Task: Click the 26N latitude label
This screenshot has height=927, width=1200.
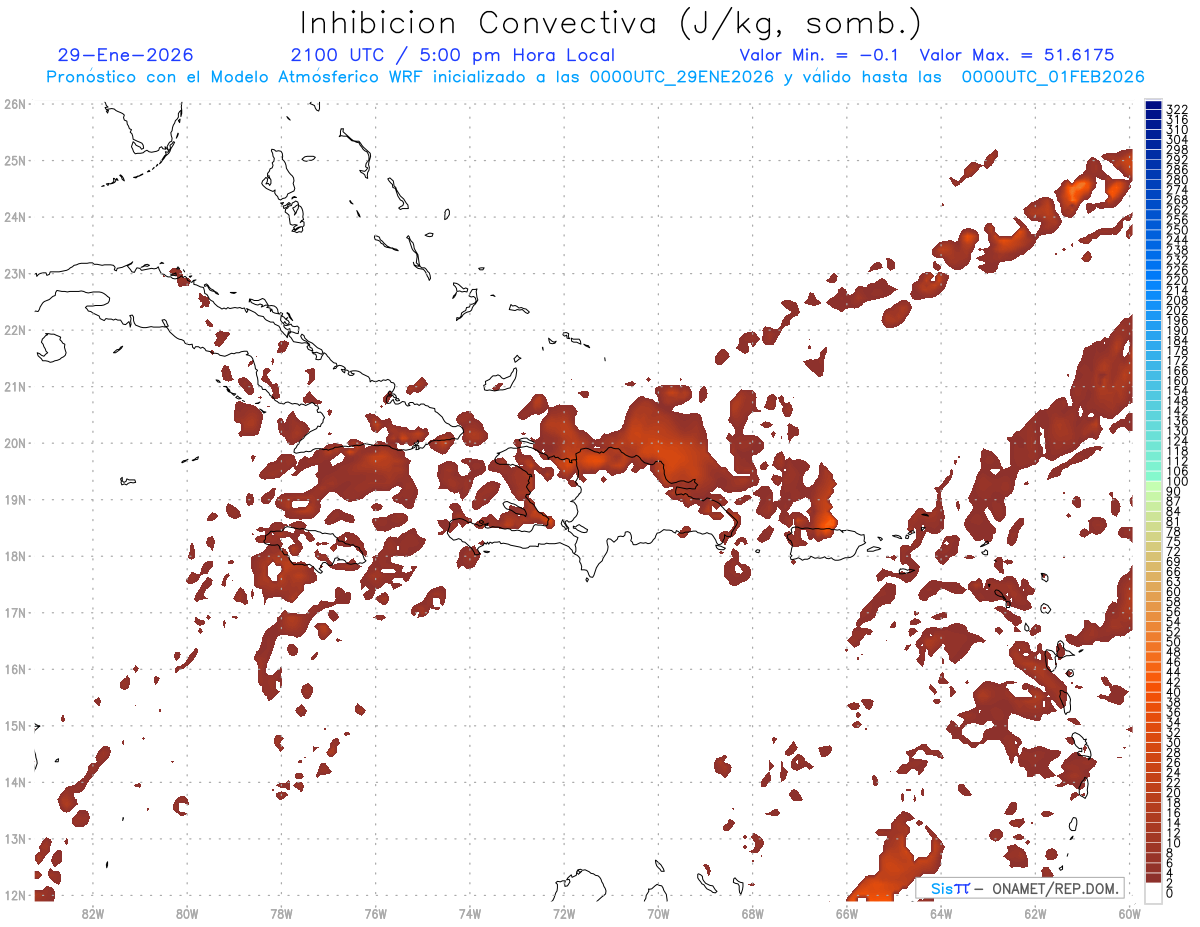Action: [14, 104]
